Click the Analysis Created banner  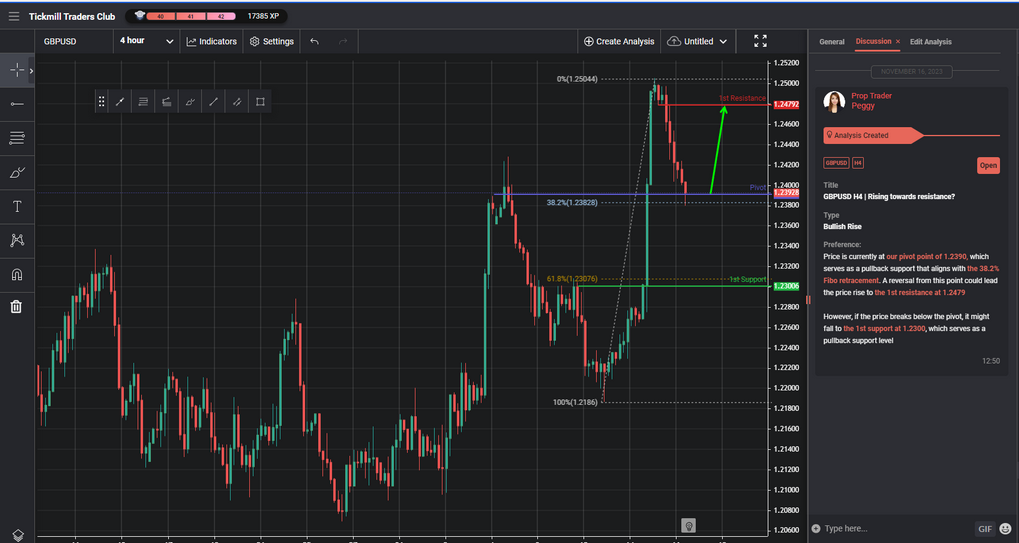[872, 135]
